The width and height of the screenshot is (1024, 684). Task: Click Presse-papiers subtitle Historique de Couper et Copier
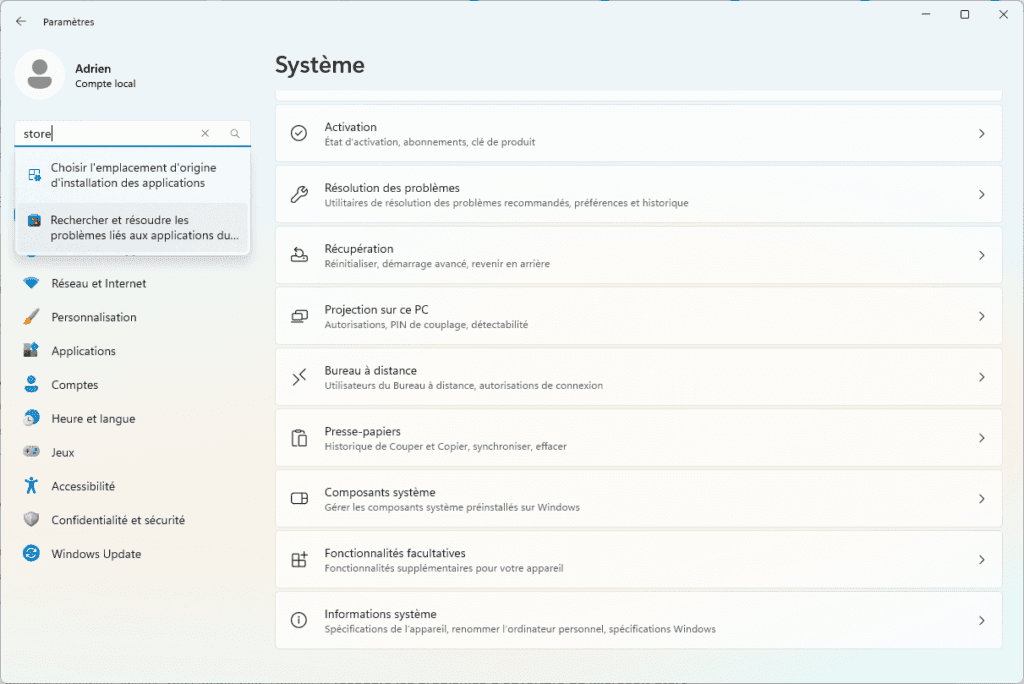coord(445,446)
